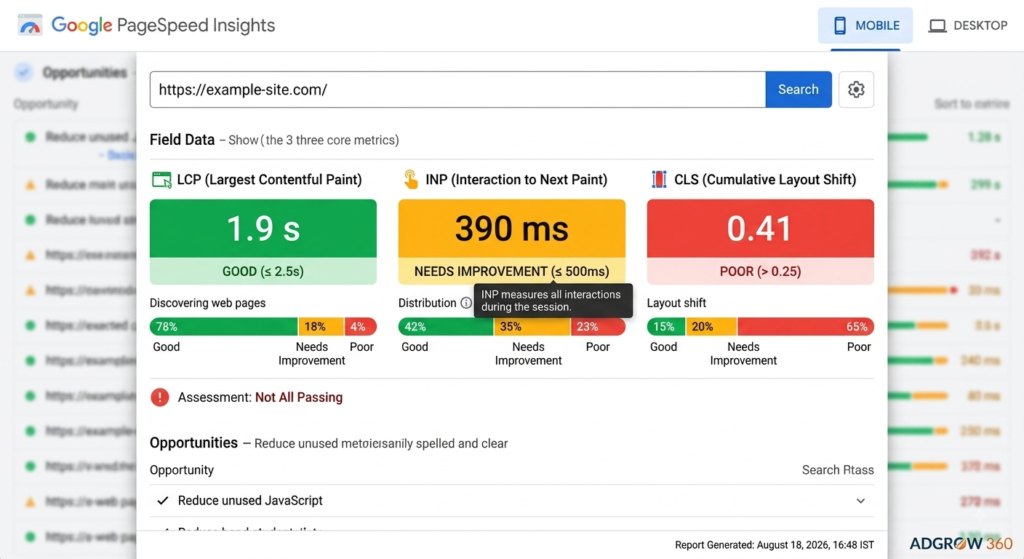Click the CLS layout shift icon

(x=659, y=179)
